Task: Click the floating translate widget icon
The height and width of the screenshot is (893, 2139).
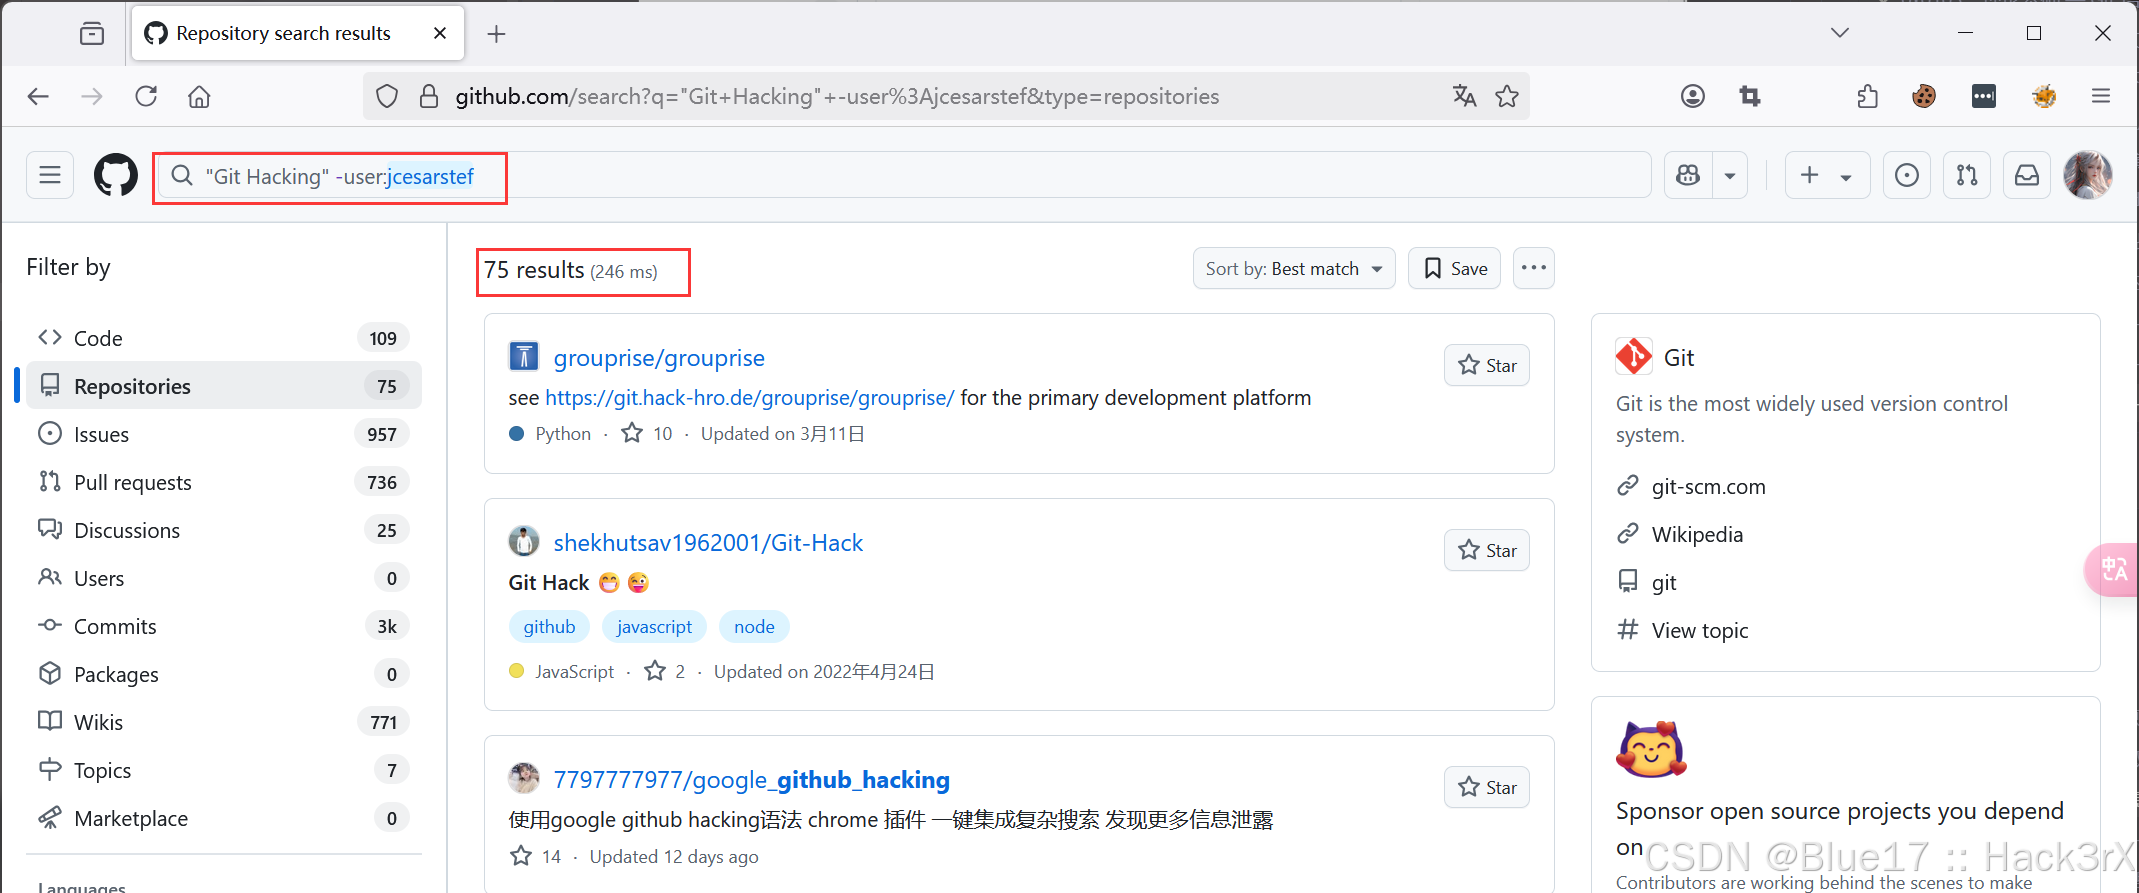Action: [2113, 569]
